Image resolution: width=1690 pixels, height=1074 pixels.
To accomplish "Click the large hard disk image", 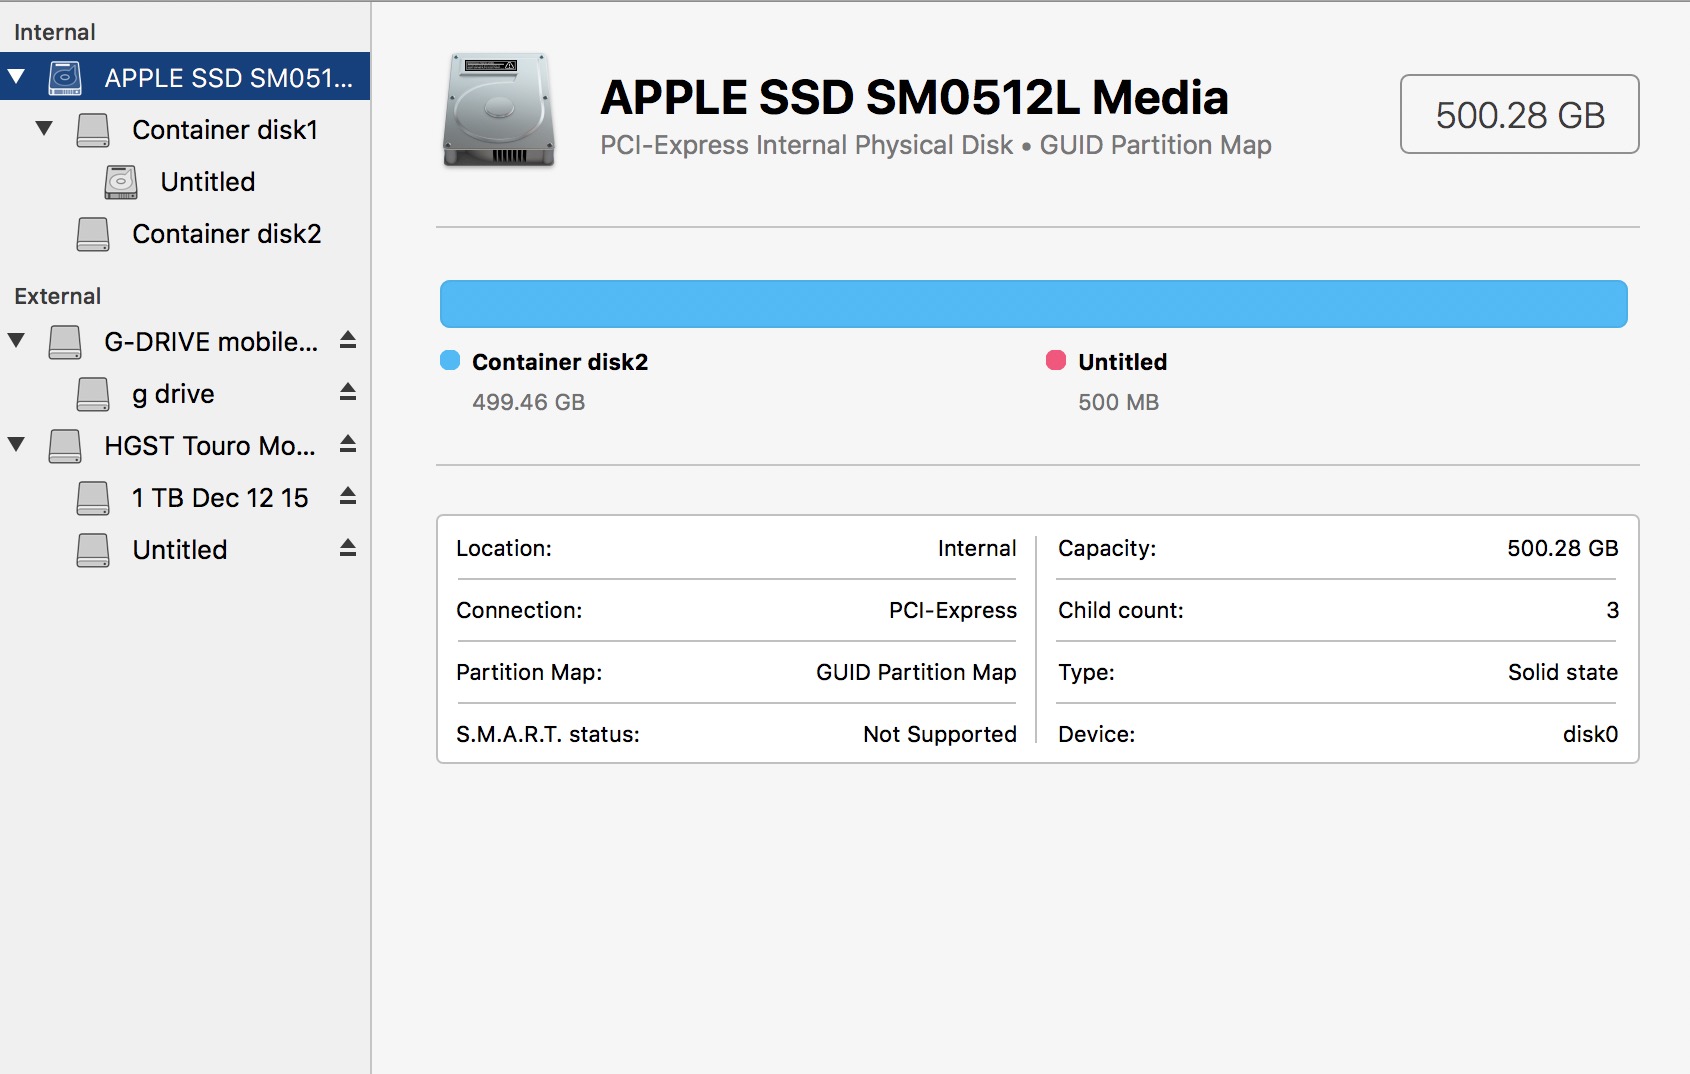I will pos(499,110).
